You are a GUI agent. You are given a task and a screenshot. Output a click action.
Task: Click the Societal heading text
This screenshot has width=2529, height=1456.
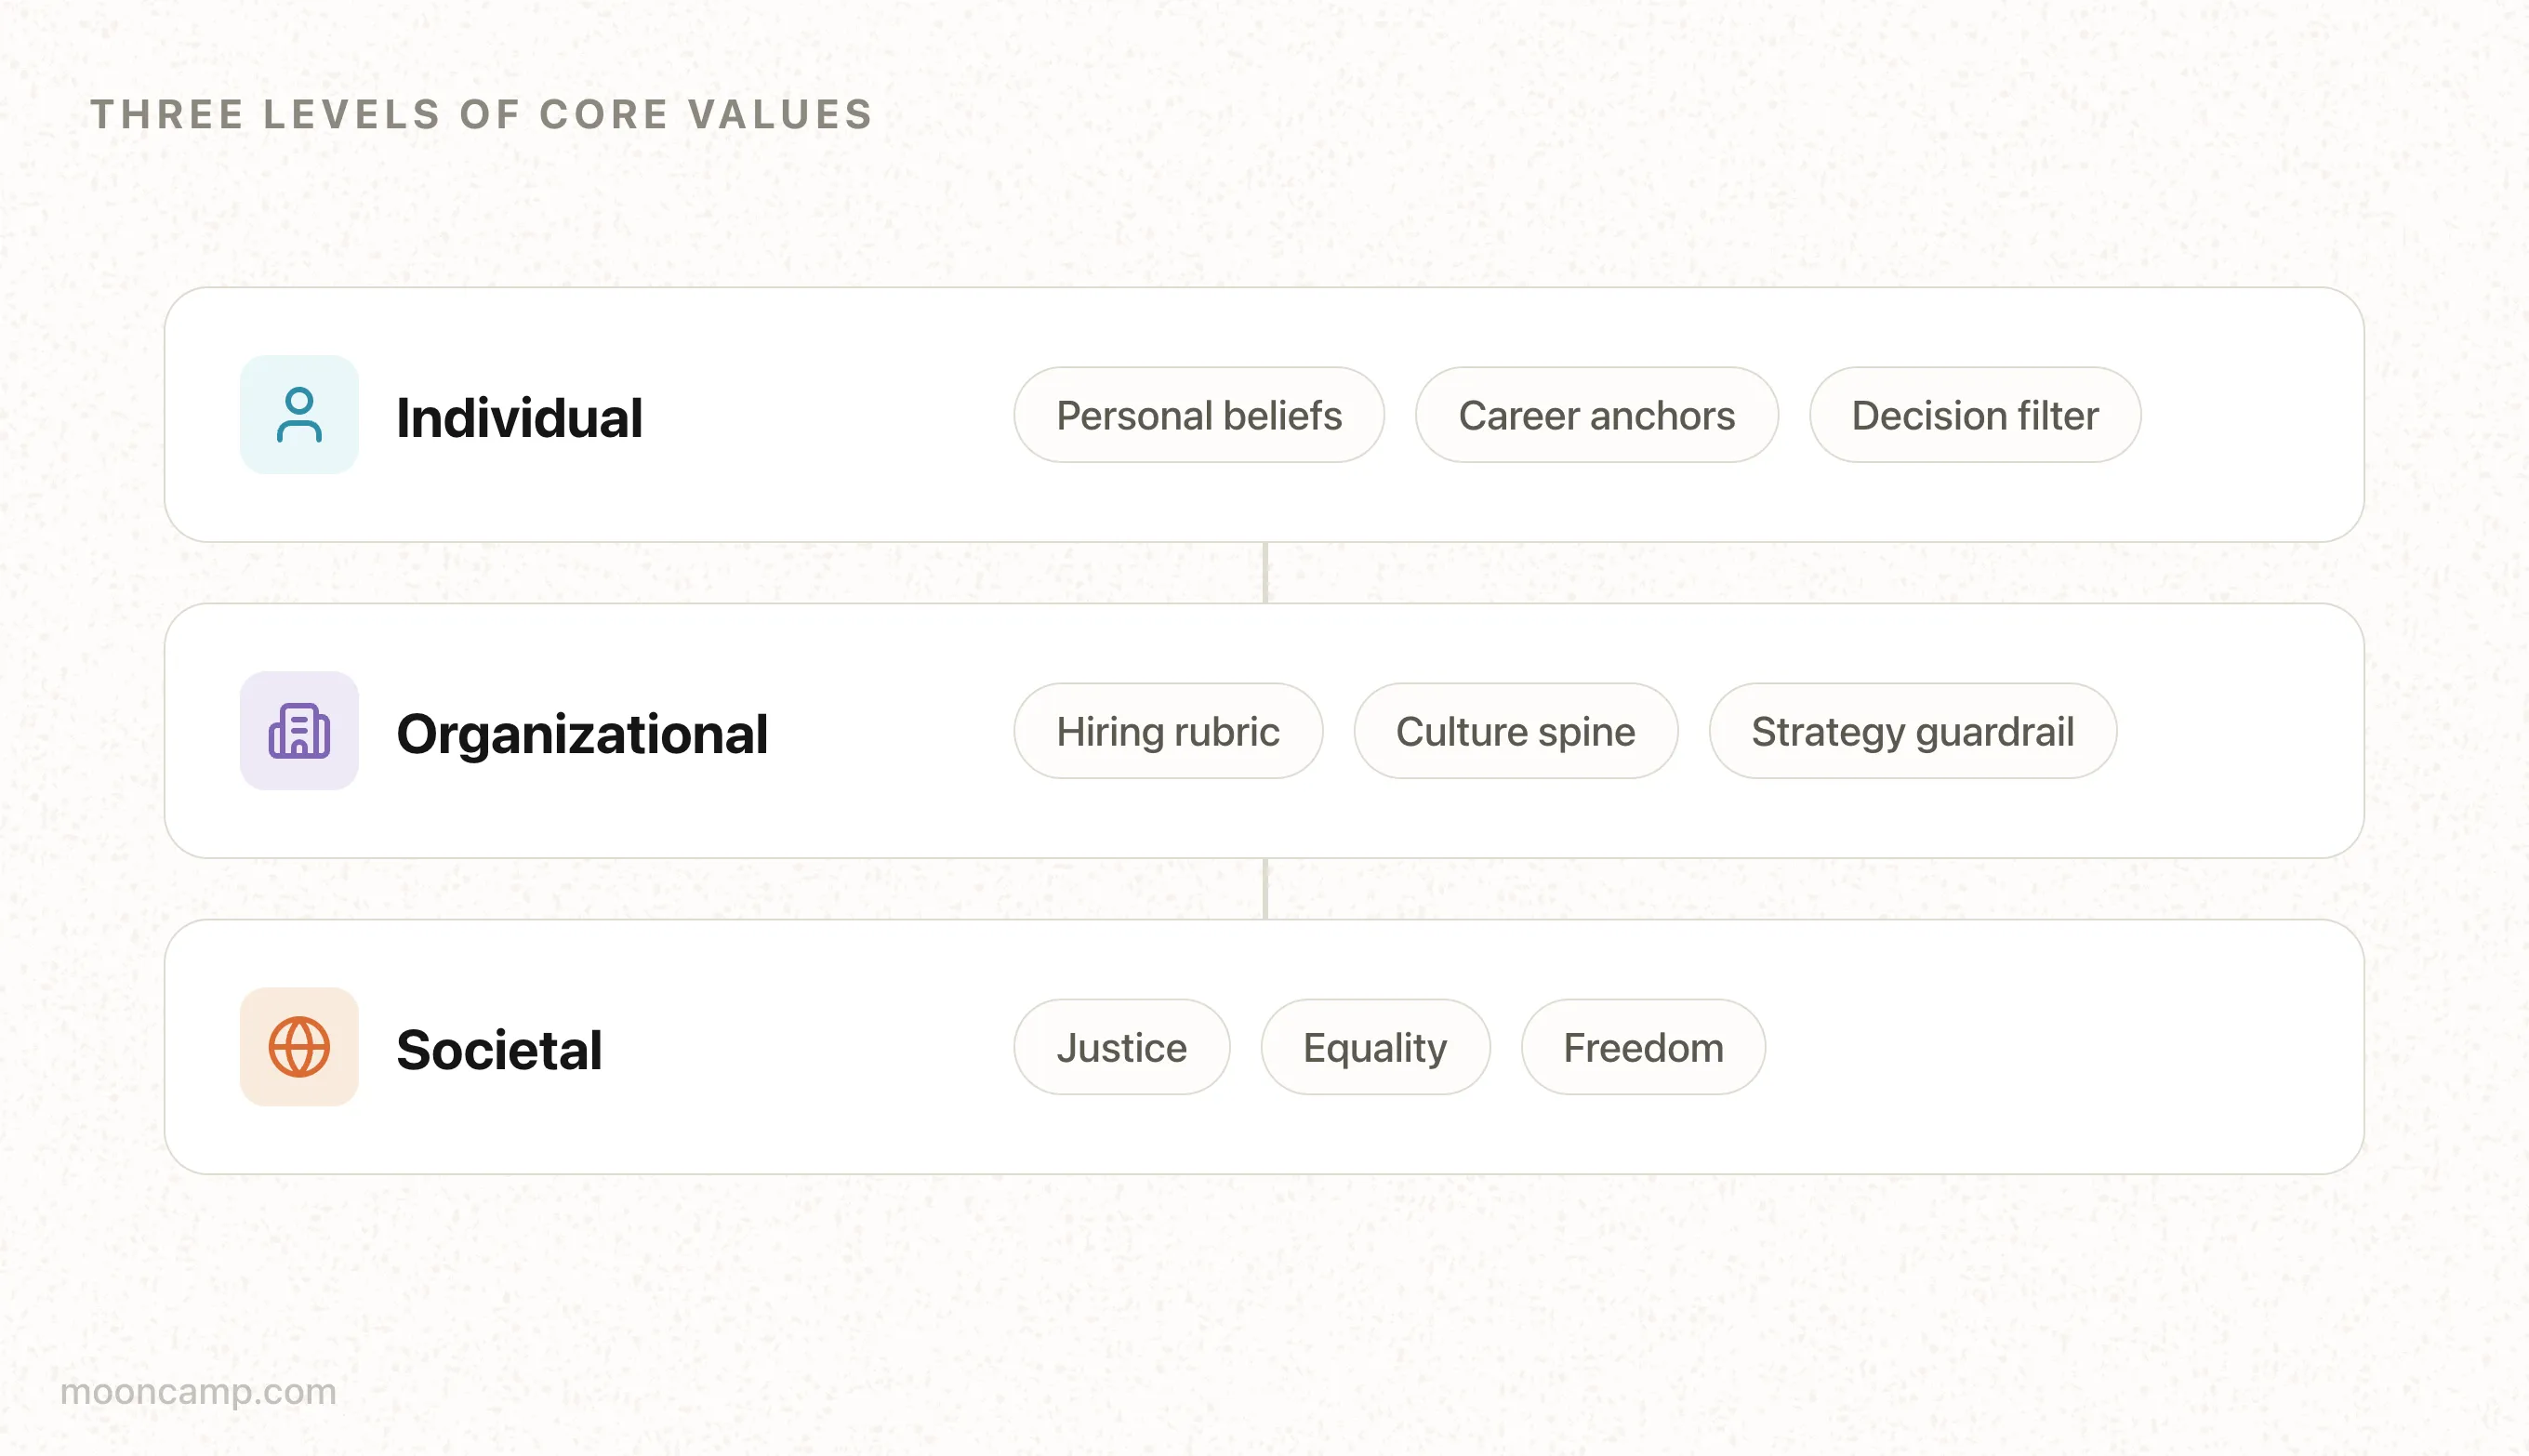(x=499, y=1050)
